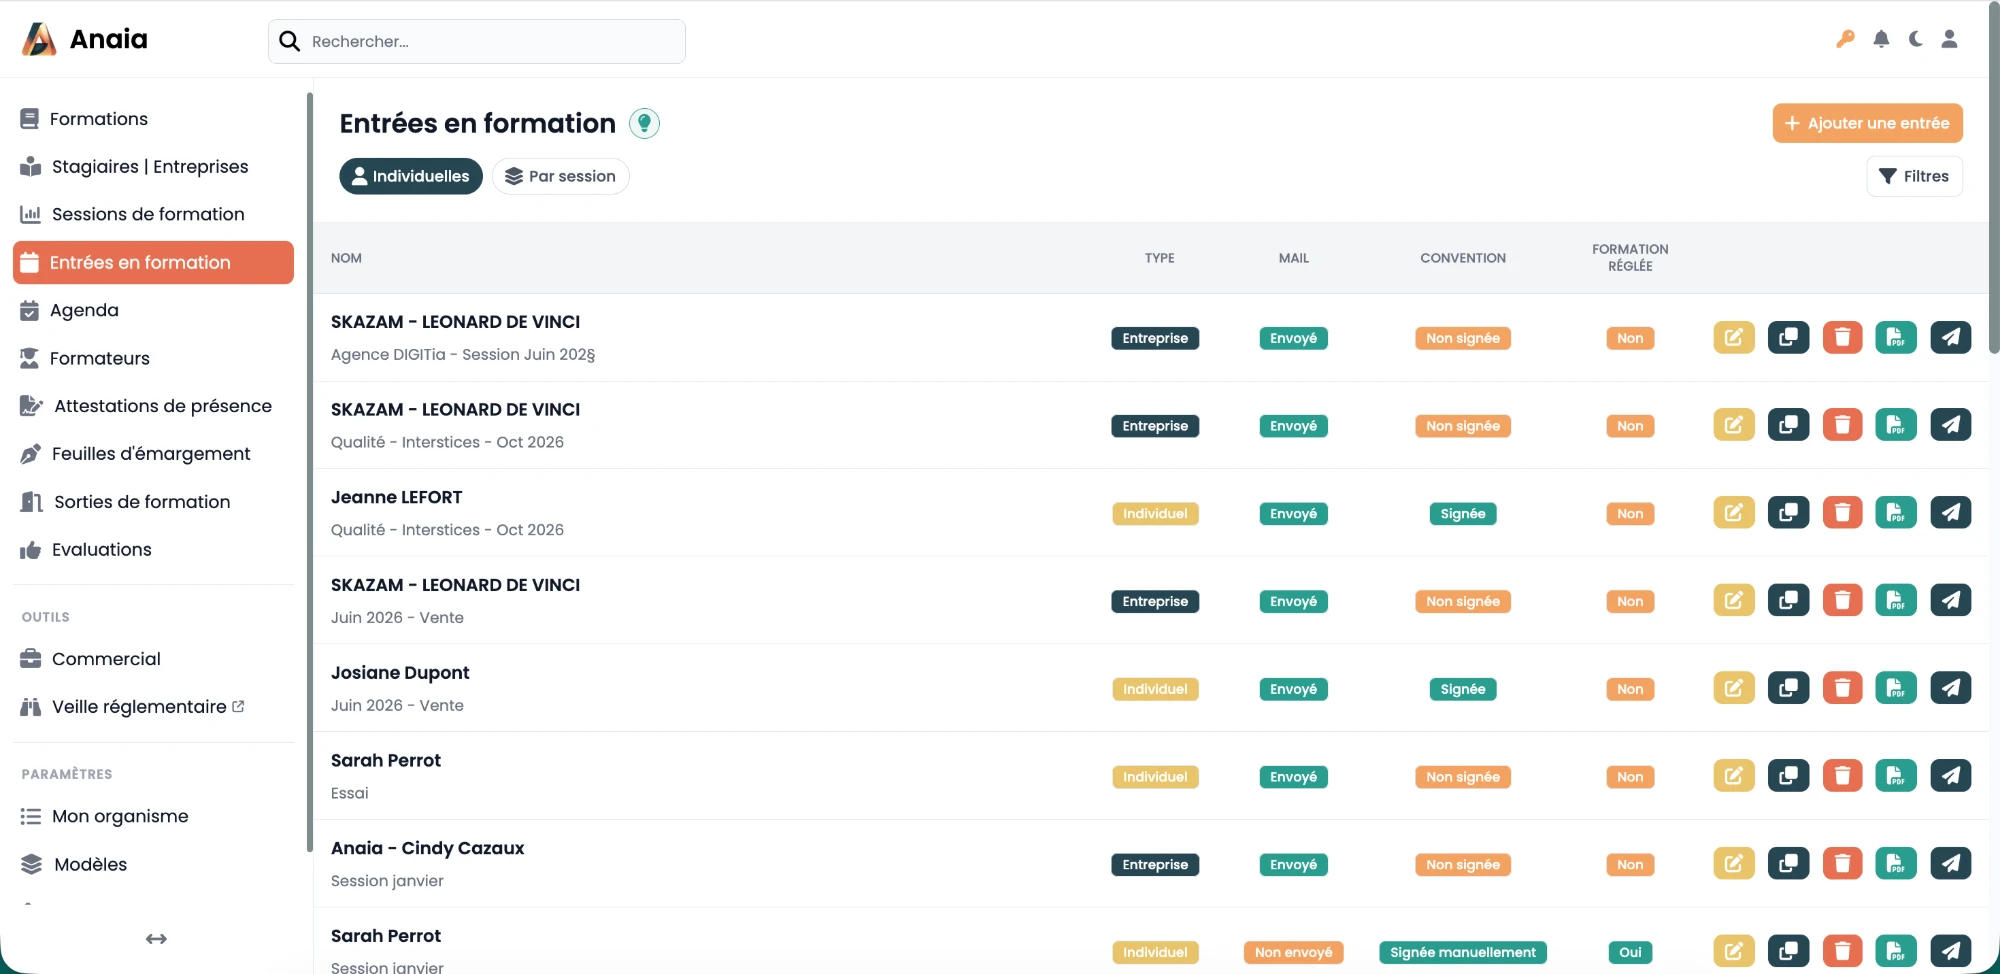Click the NOM column header

tap(346, 258)
